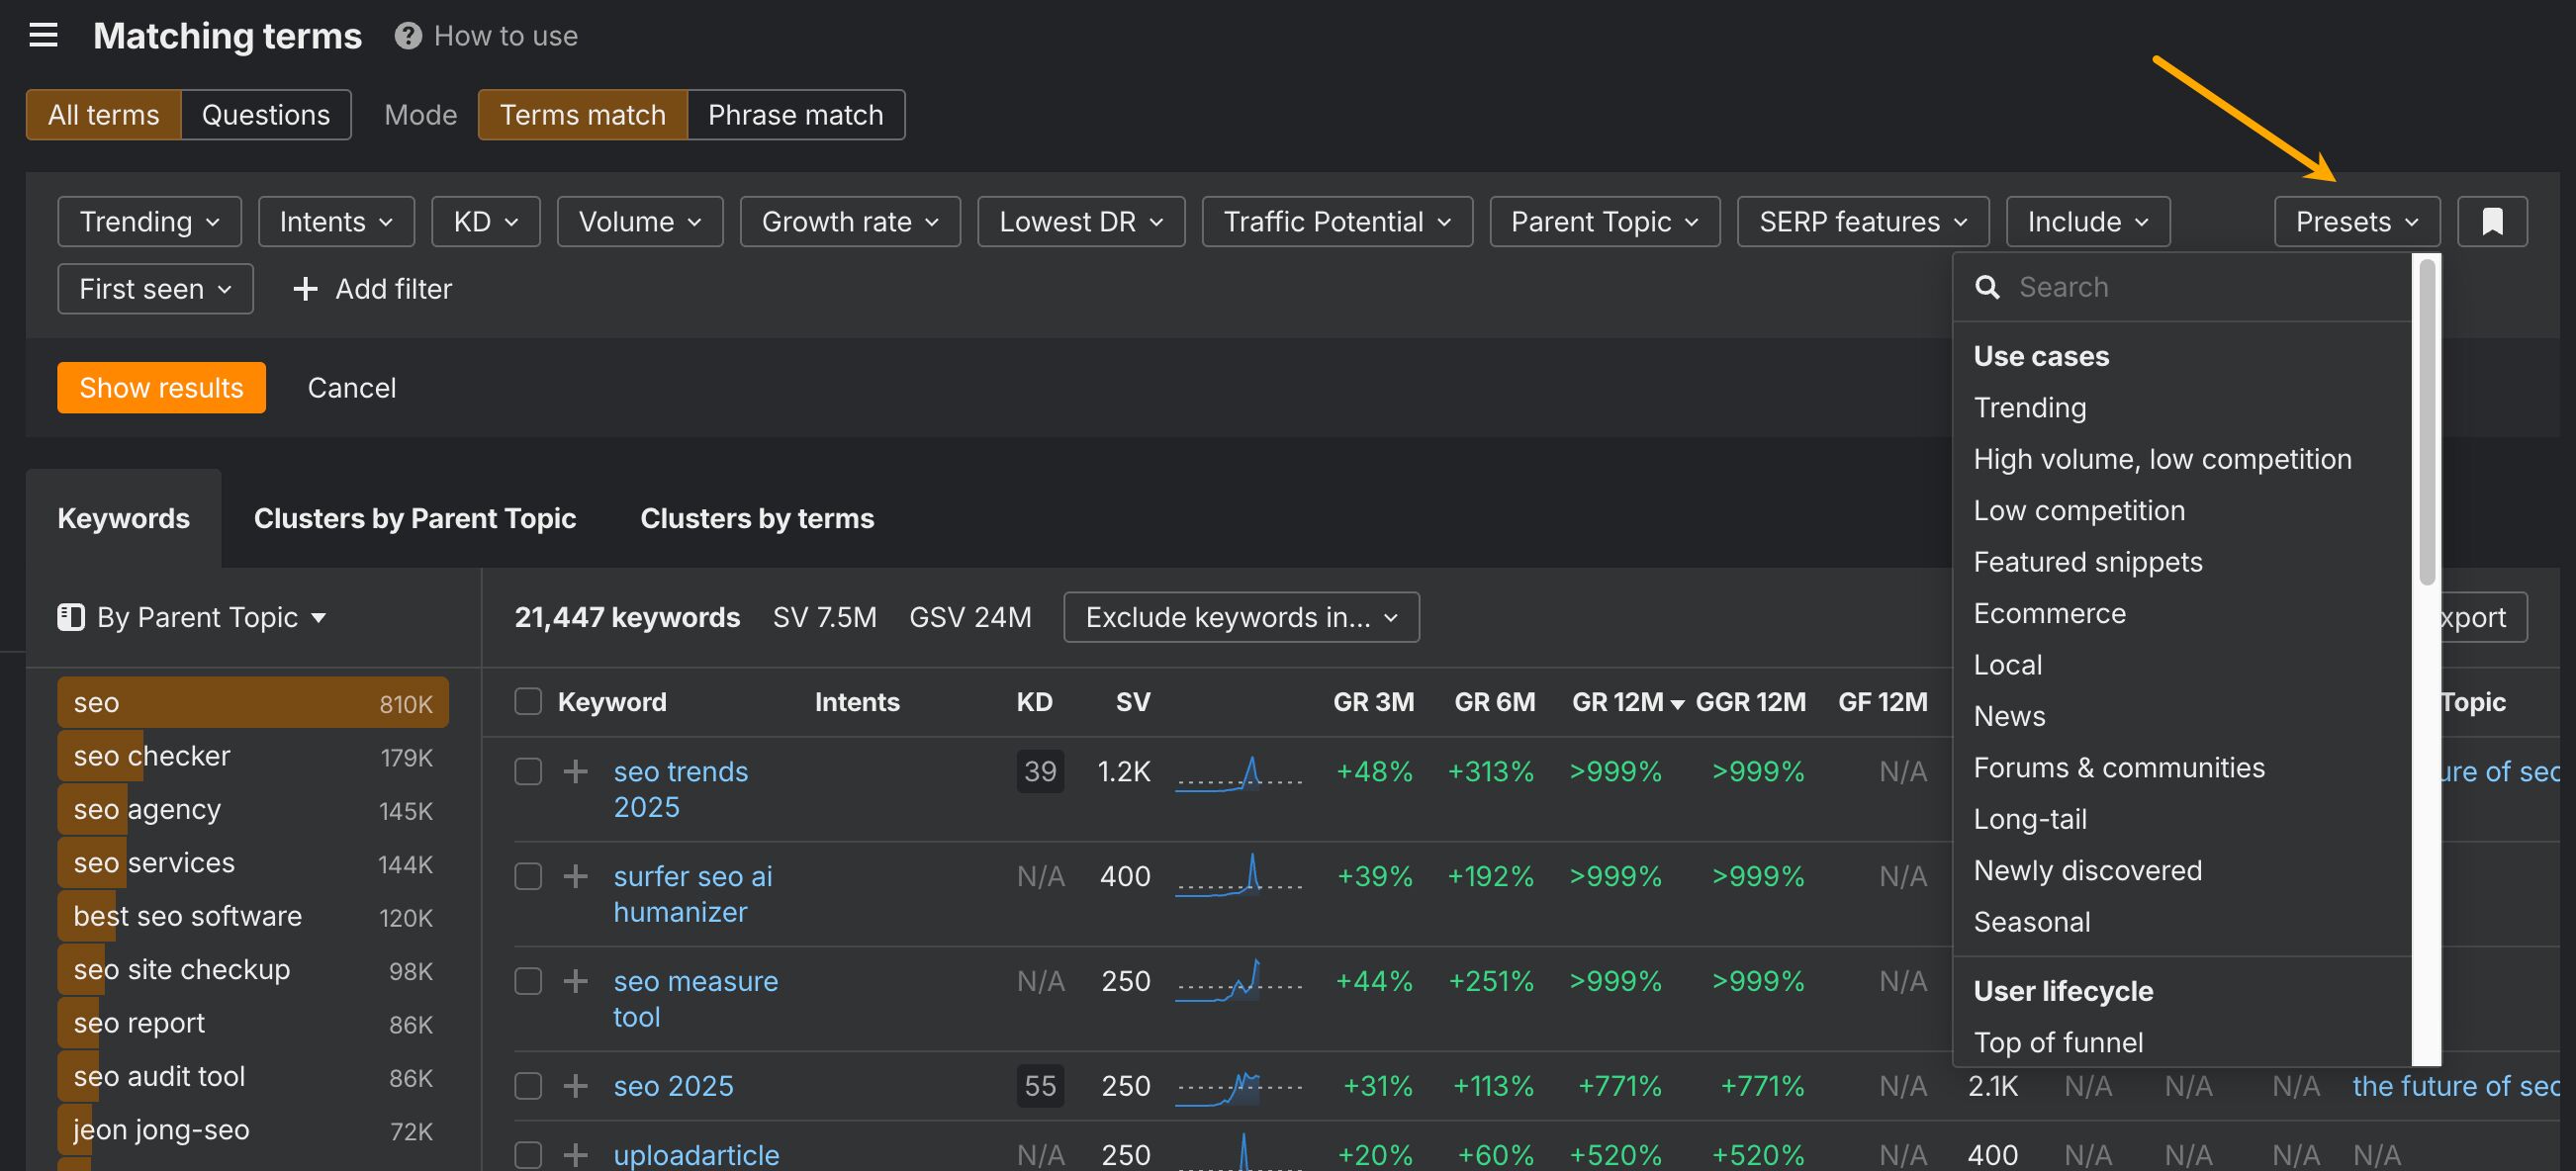
Task: Open the "seo 2025" keyword link
Action: click(x=673, y=1085)
